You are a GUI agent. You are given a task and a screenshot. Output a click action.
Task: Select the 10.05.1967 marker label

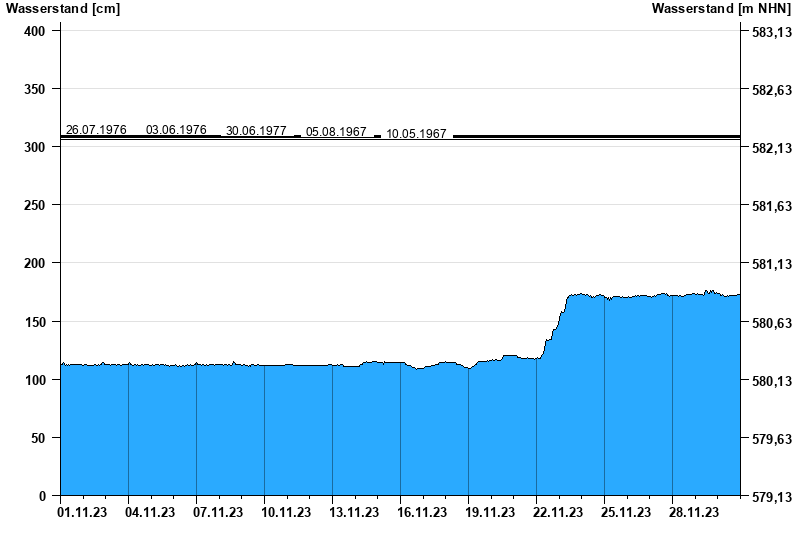[416, 133]
